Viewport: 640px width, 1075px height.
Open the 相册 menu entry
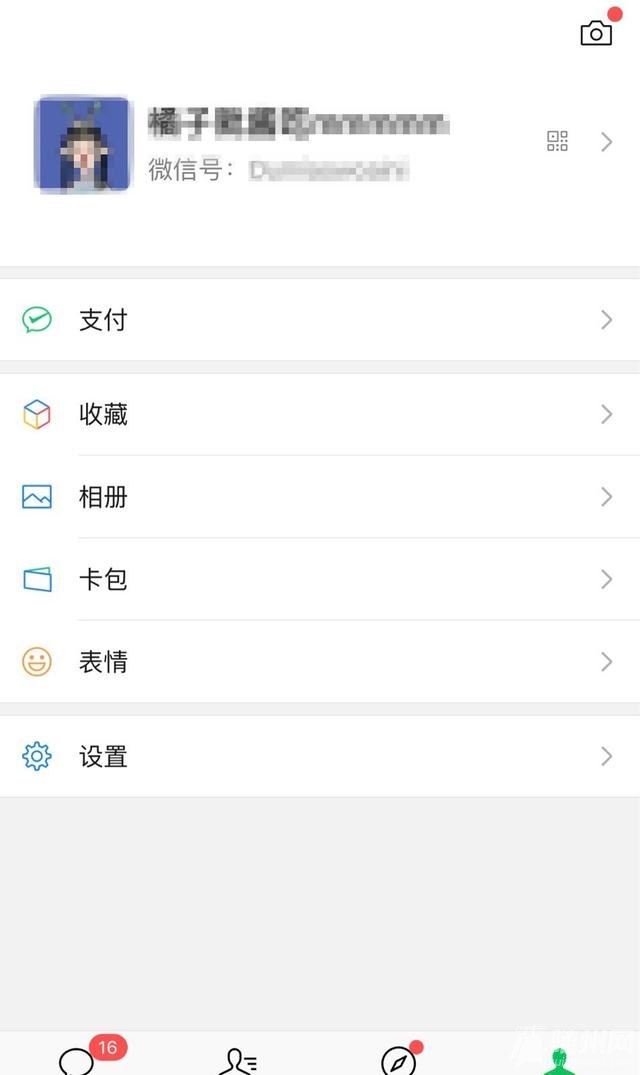320,496
